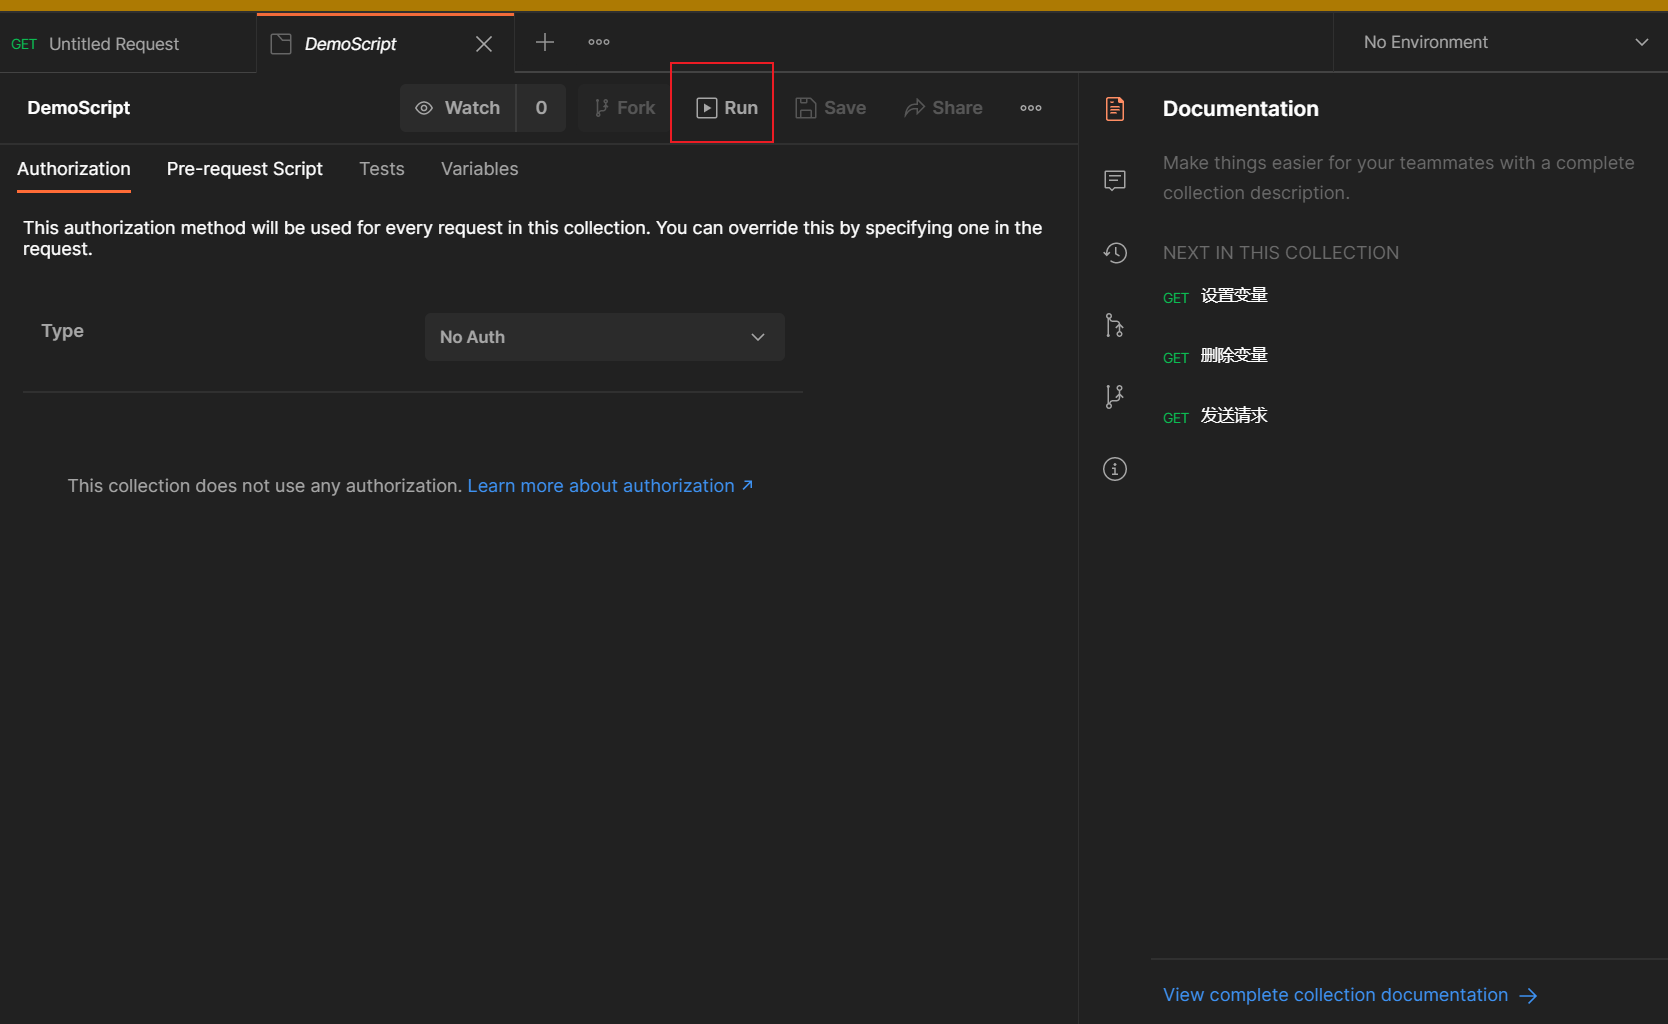Open the 发送请求 GET request

coord(1216,416)
